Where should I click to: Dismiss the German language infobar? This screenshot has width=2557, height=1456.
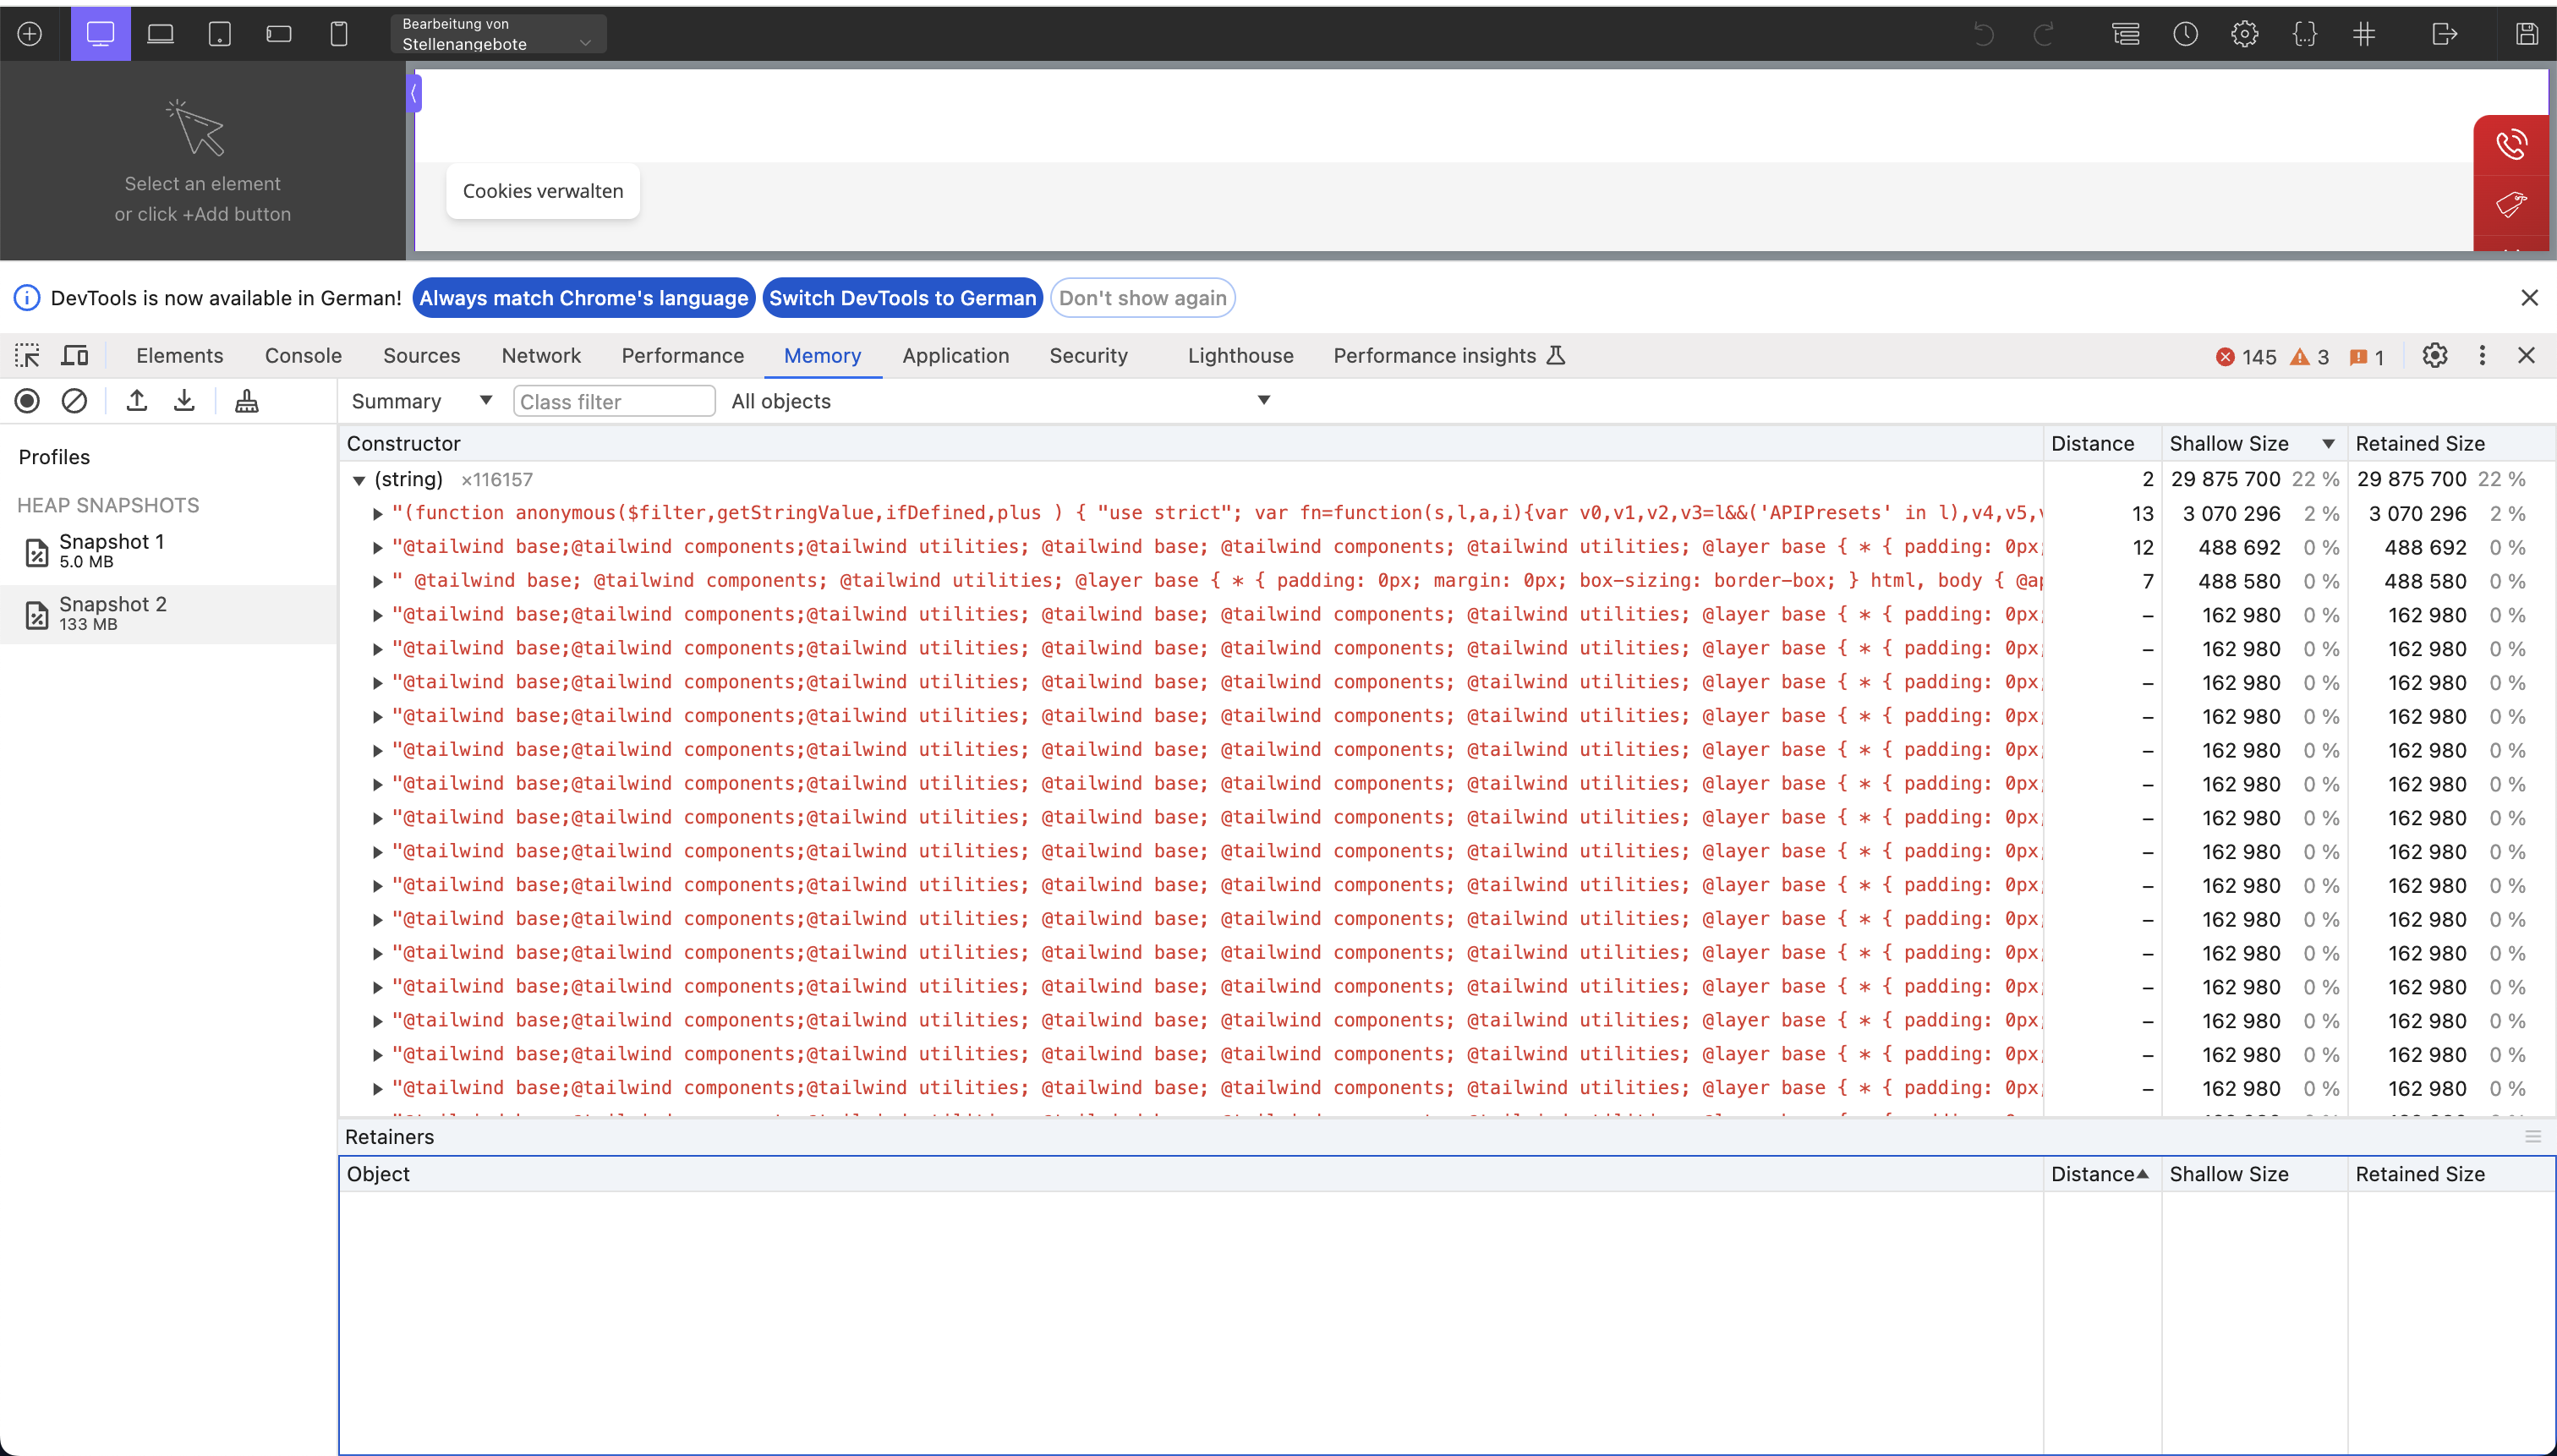[x=2530, y=298]
